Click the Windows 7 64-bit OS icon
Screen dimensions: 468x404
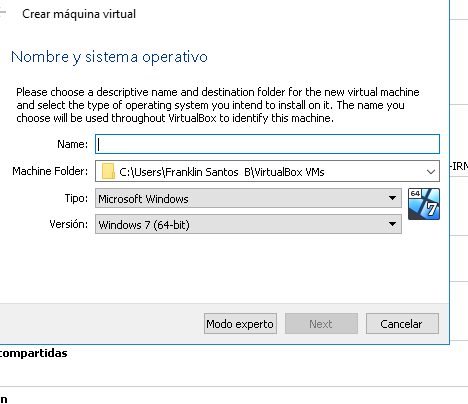tap(424, 204)
